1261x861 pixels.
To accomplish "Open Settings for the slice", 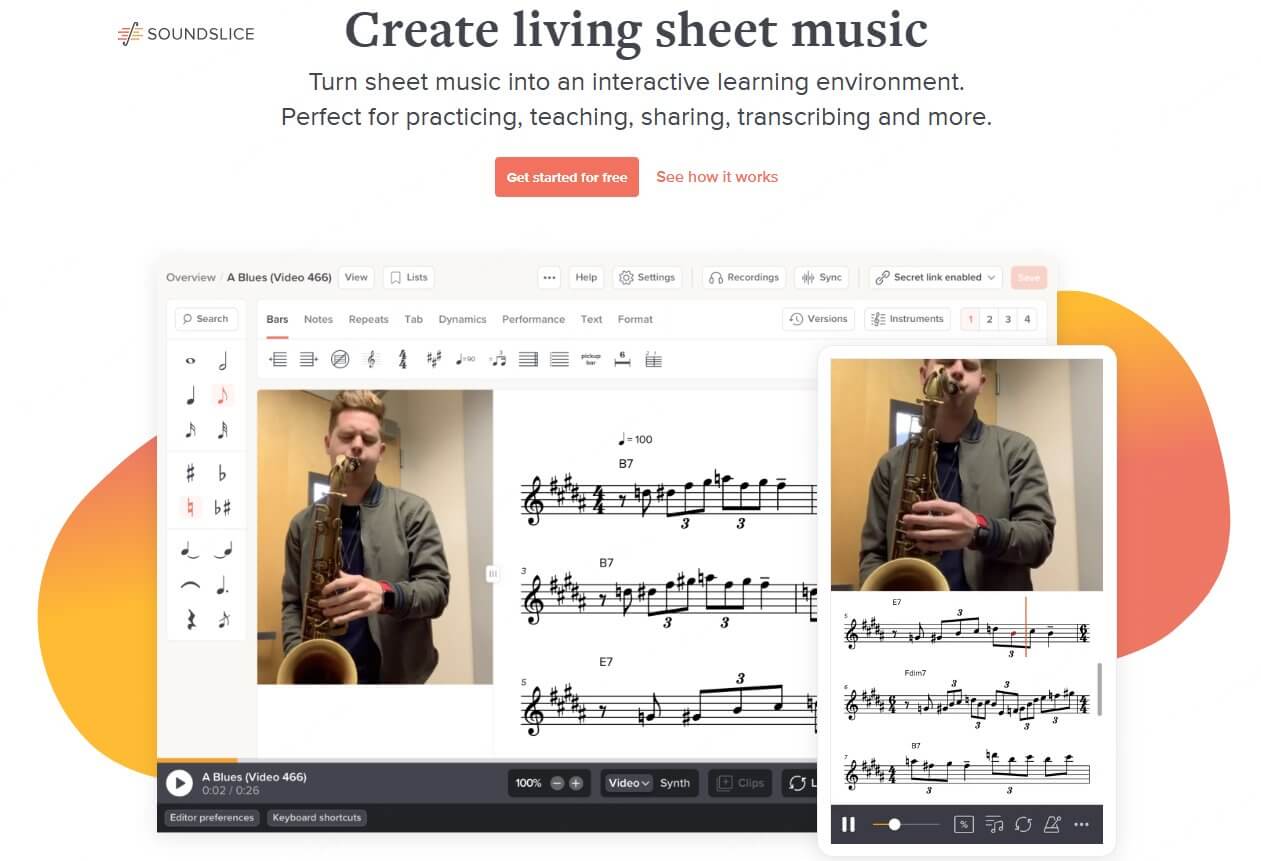I will point(647,277).
